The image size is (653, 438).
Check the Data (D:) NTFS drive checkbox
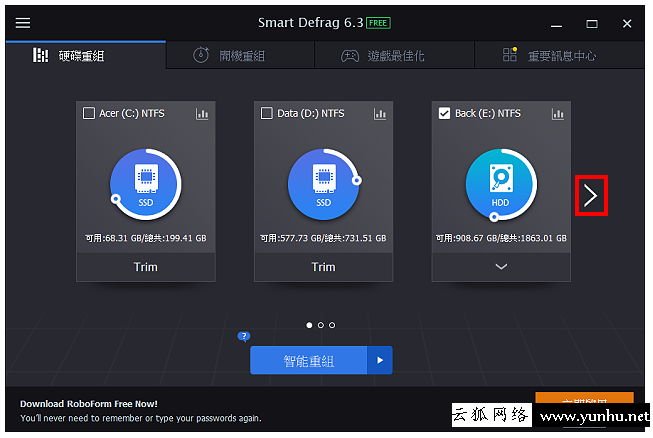[x=267, y=113]
